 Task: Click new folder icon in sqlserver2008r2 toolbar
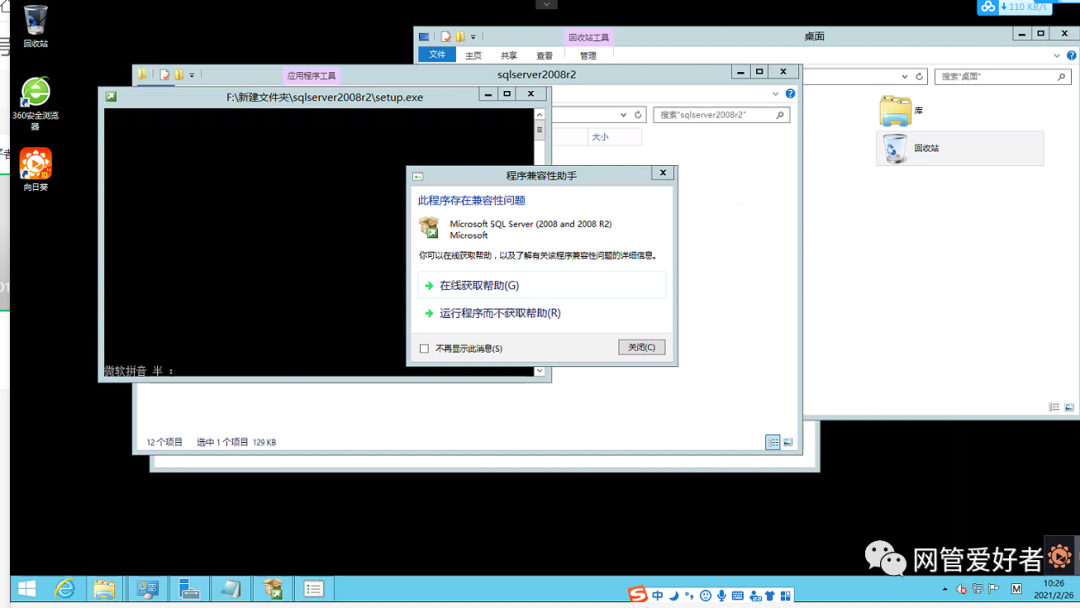coord(178,74)
